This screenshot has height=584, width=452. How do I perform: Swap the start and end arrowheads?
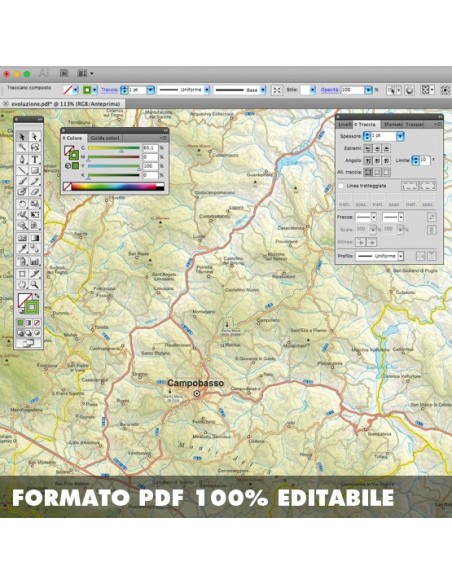(432, 217)
